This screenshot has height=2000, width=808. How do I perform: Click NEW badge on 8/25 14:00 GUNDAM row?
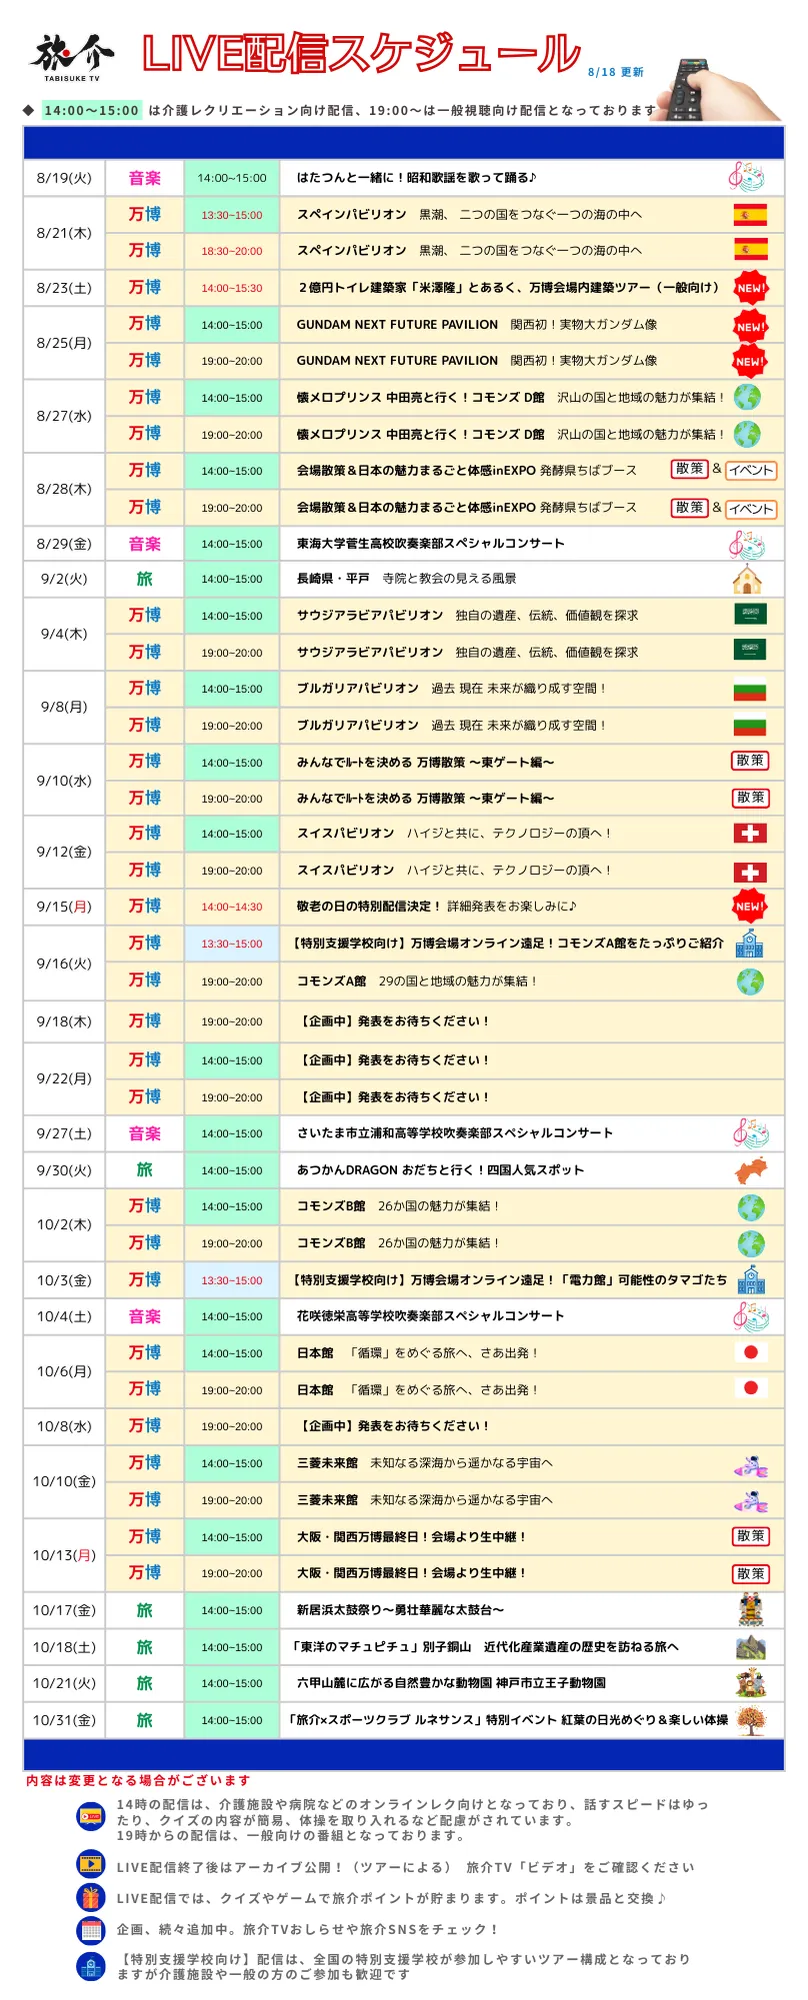click(750, 325)
